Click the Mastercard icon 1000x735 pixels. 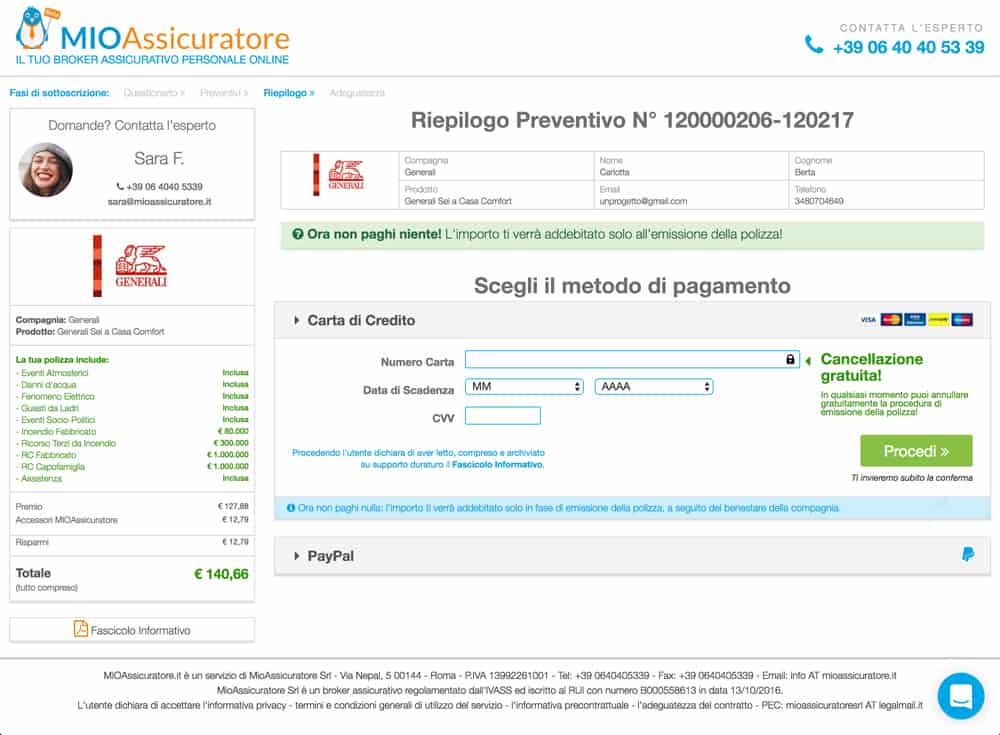pyautogui.click(x=891, y=319)
